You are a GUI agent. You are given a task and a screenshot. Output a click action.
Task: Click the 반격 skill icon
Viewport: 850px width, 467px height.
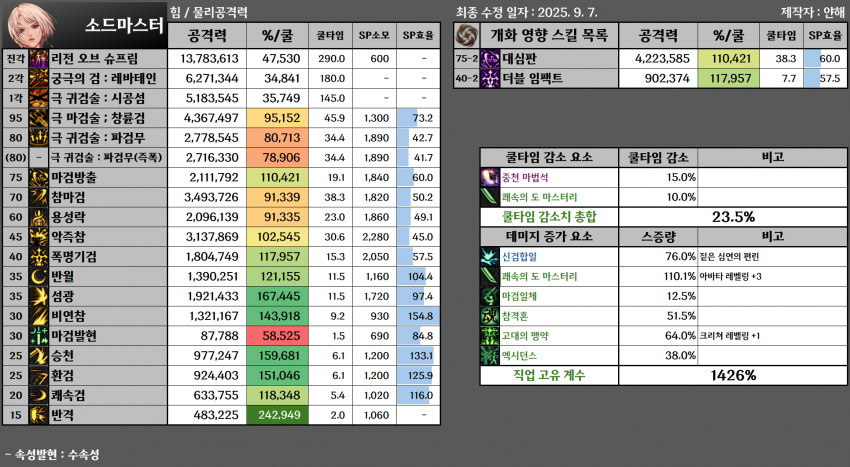39,414
